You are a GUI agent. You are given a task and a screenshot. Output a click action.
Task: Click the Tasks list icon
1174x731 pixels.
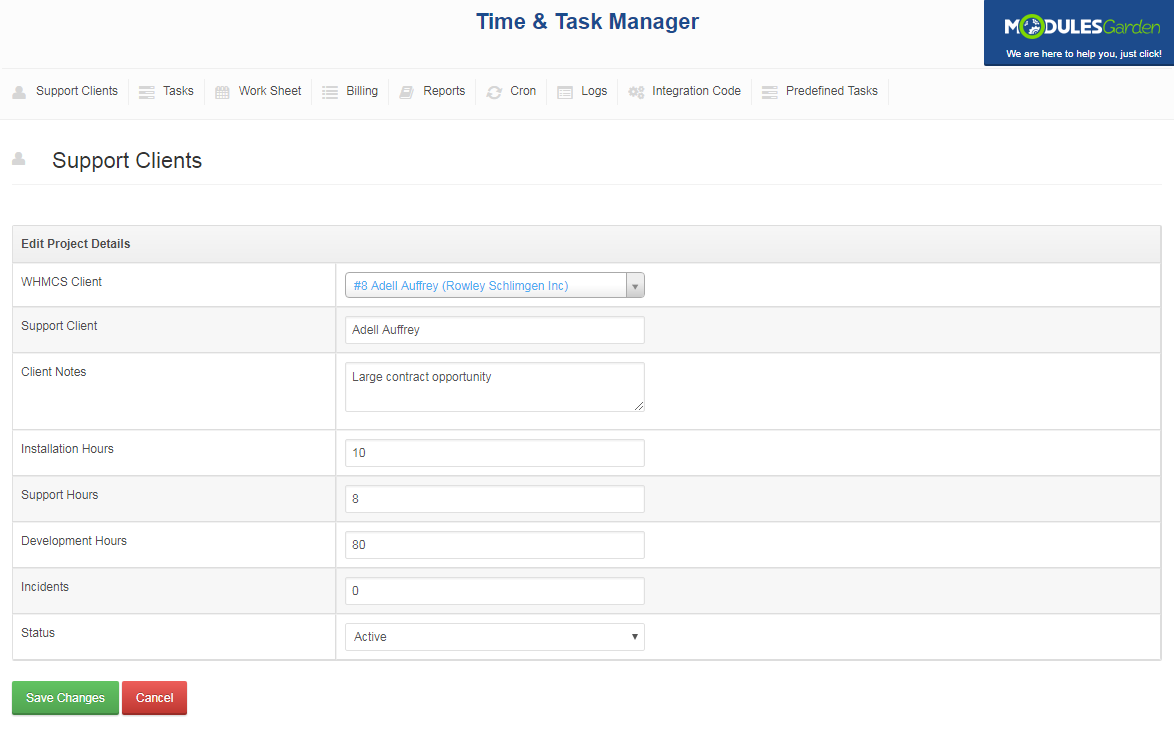point(146,91)
